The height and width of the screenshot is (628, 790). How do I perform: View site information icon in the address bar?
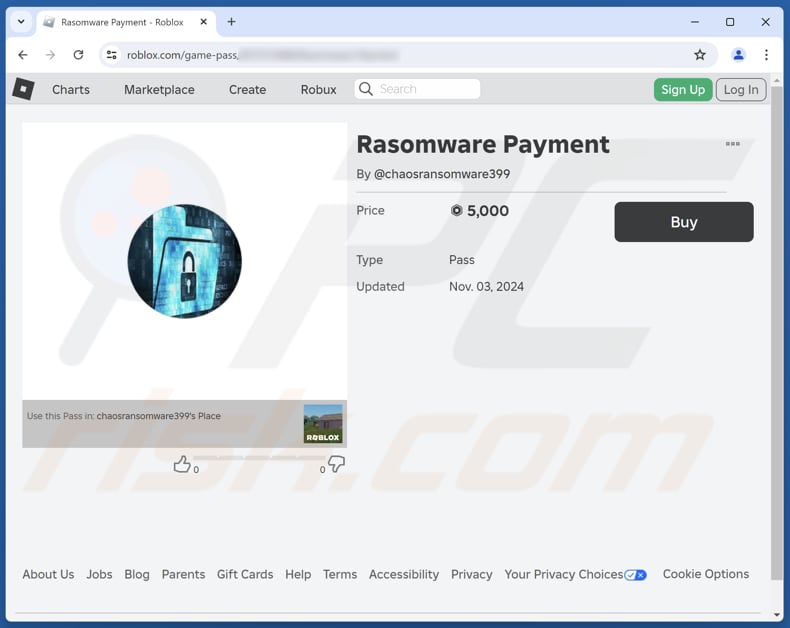(x=111, y=55)
